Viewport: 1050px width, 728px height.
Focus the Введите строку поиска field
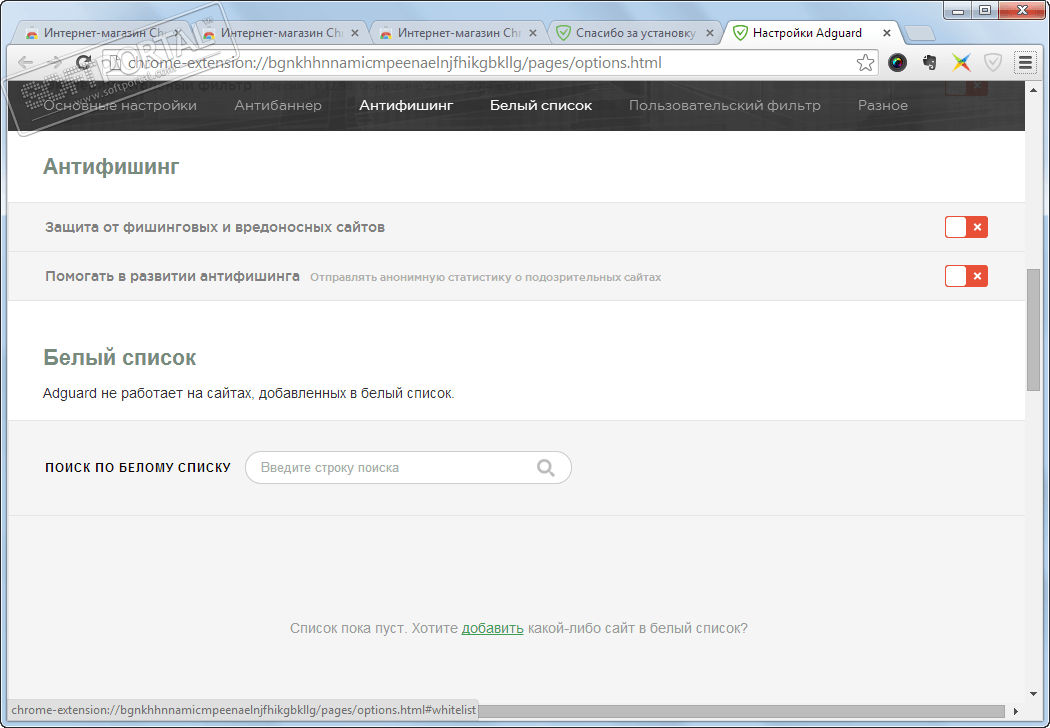[x=408, y=467]
